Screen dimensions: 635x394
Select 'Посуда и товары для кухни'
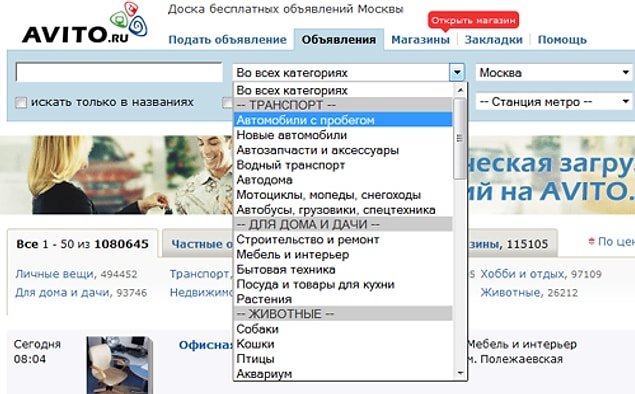[343, 284]
